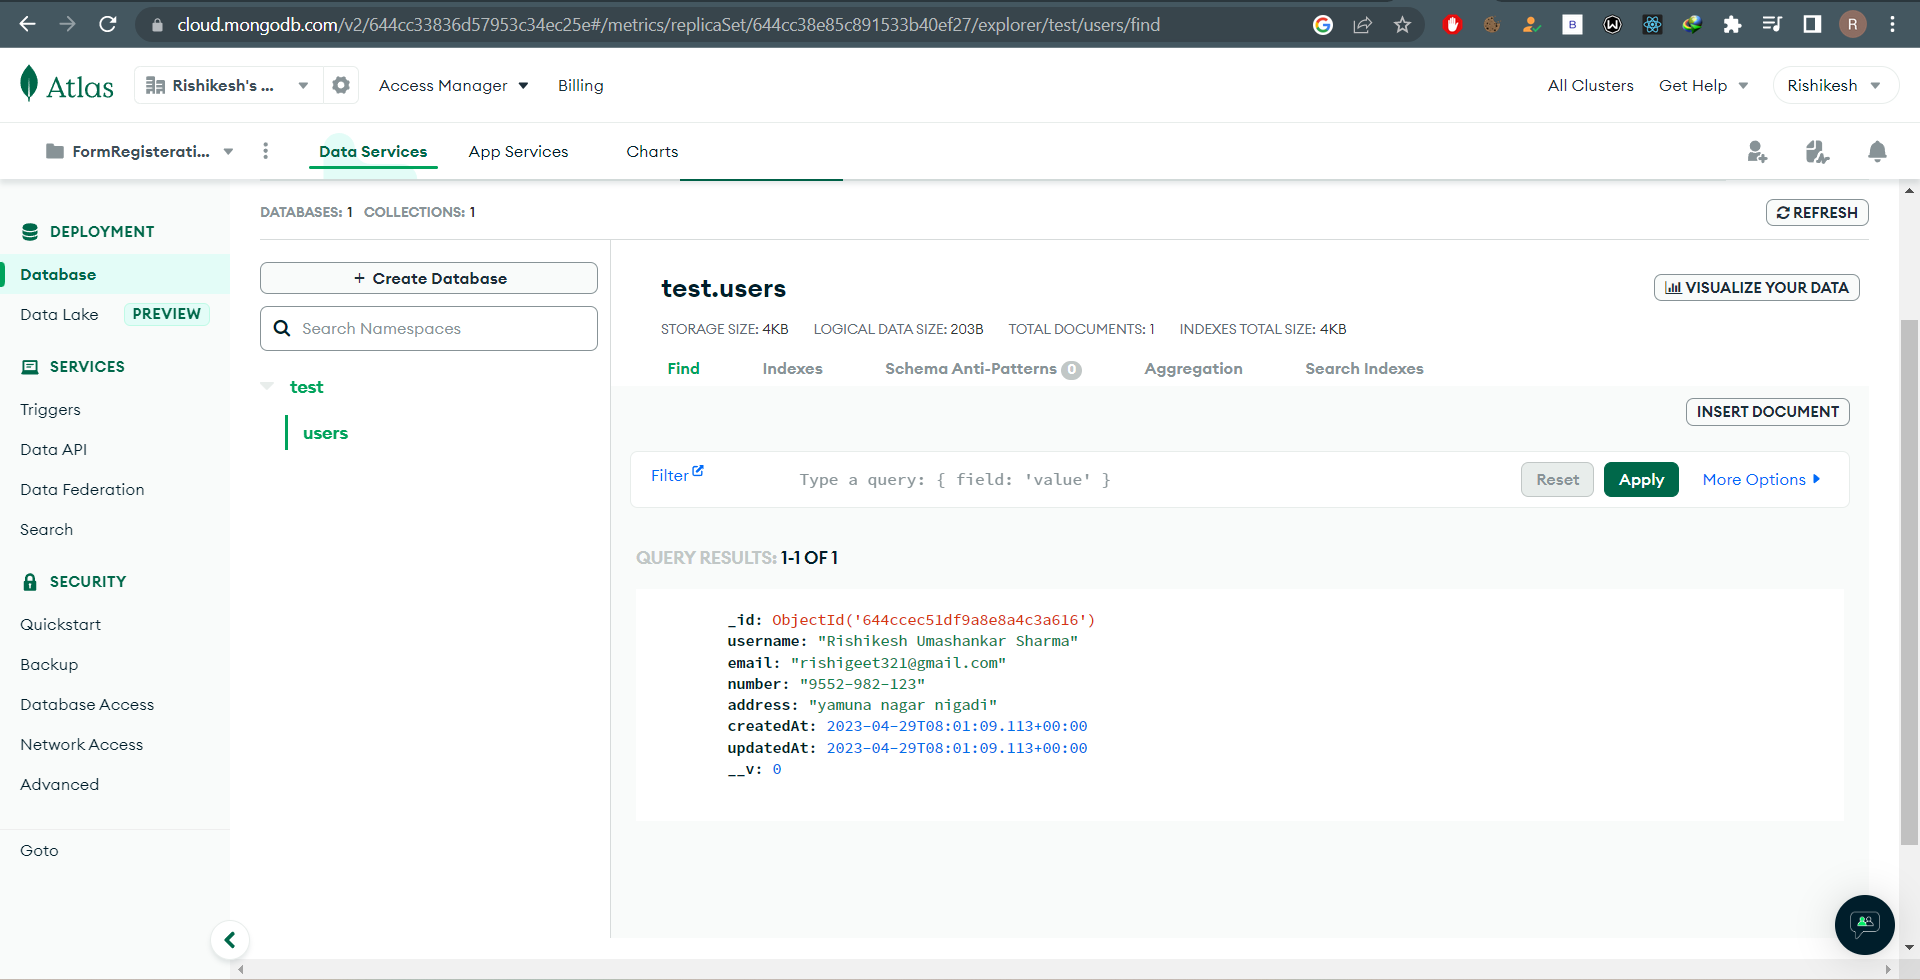Open the notifications bell
Image resolution: width=1920 pixels, height=980 pixels.
click(x=1877, y=151)
